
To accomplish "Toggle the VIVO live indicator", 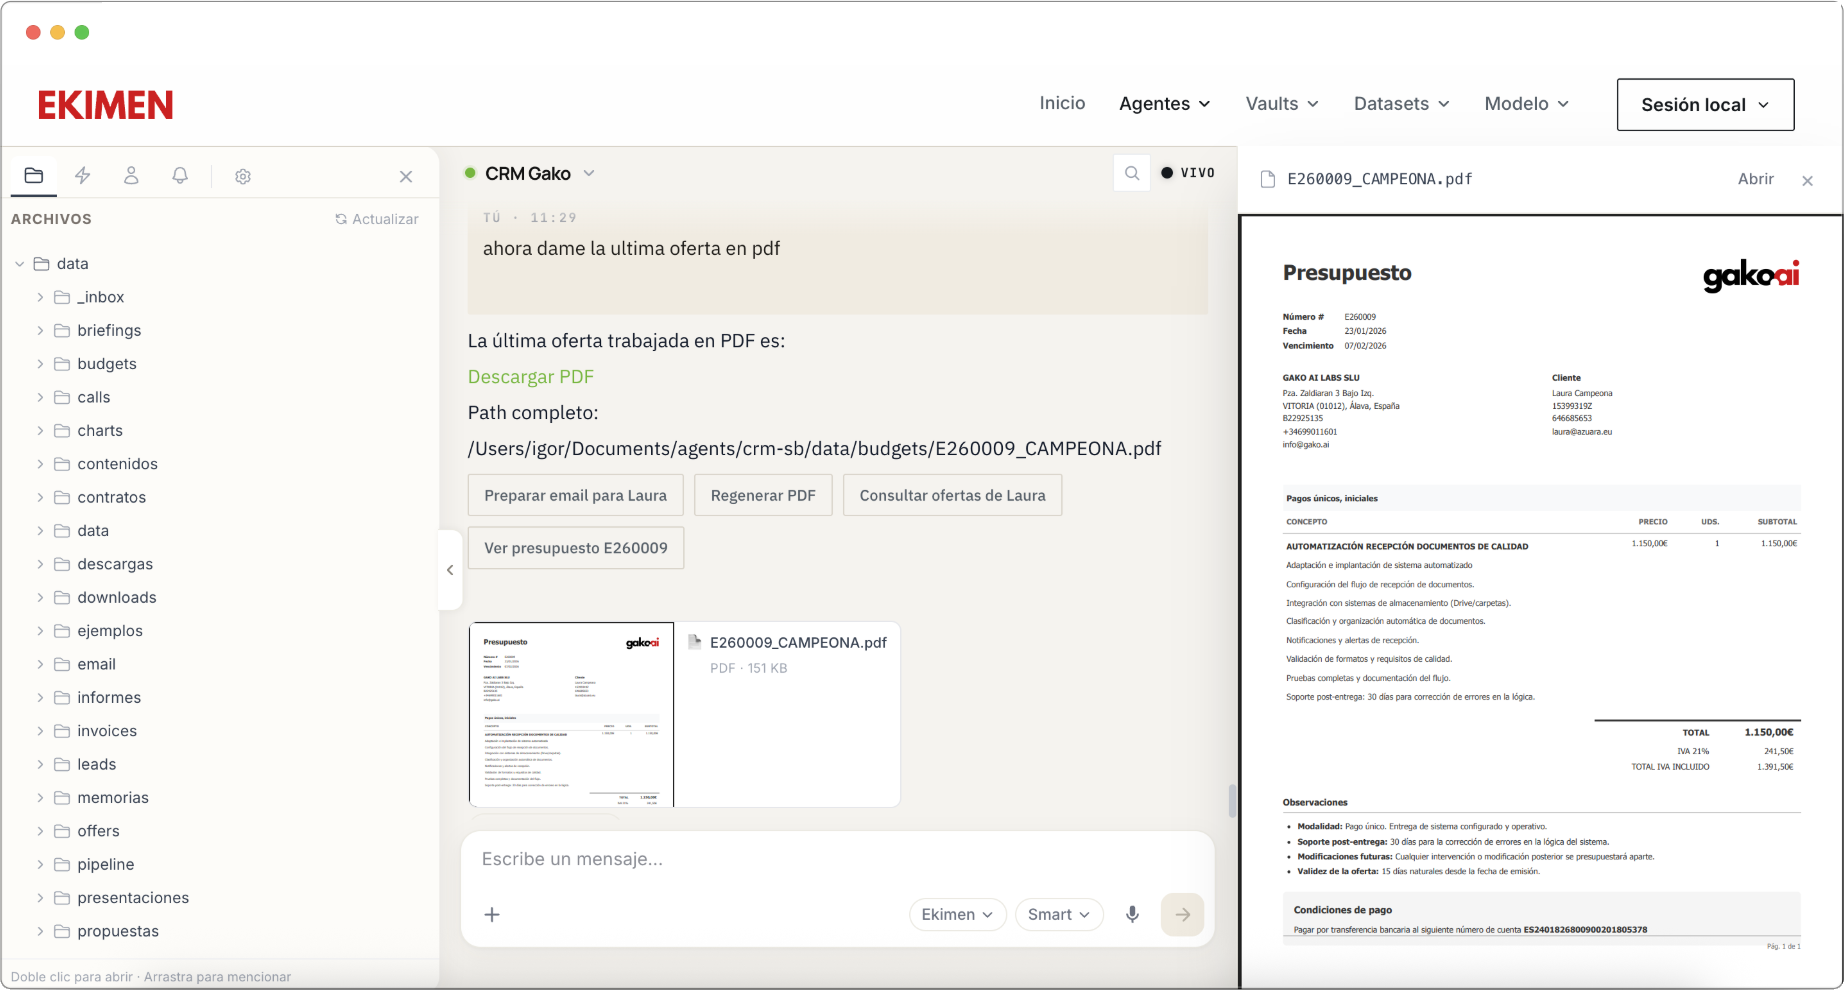I will point(1188,173).
